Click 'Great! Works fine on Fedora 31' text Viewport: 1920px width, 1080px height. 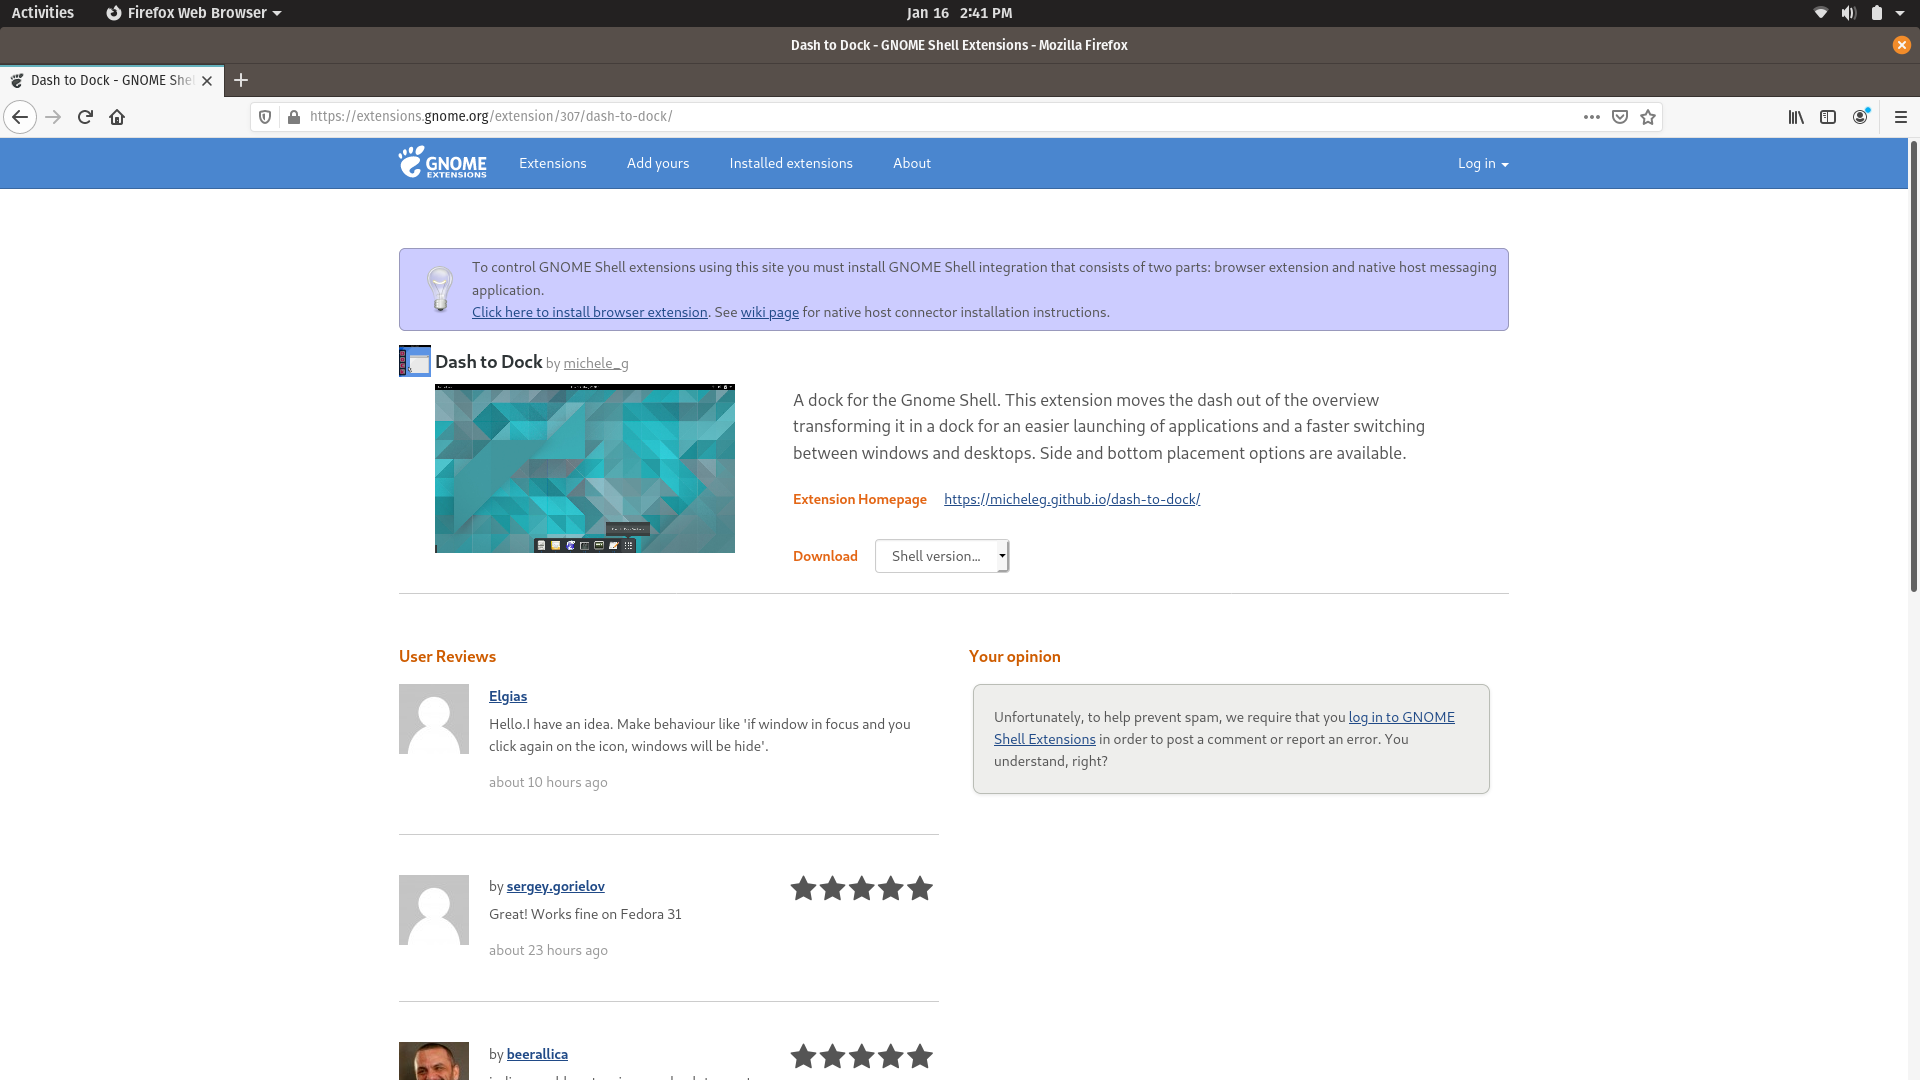click(585, 914)
